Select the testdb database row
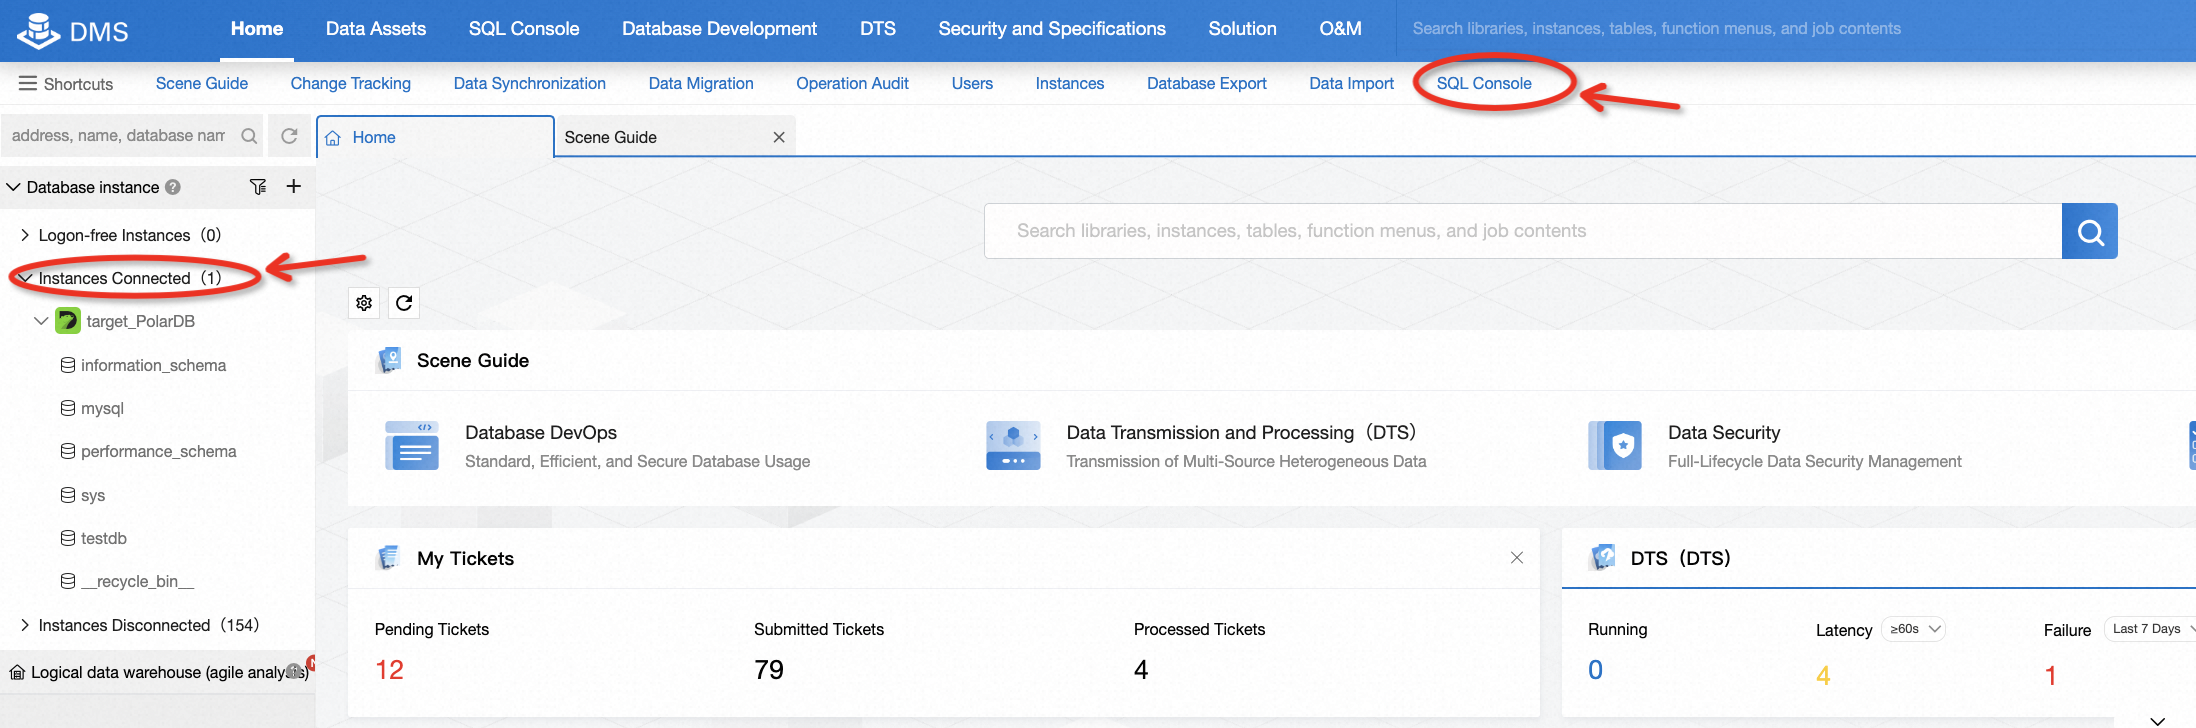This screenshot has height=728, width=2196. (158, 538)
